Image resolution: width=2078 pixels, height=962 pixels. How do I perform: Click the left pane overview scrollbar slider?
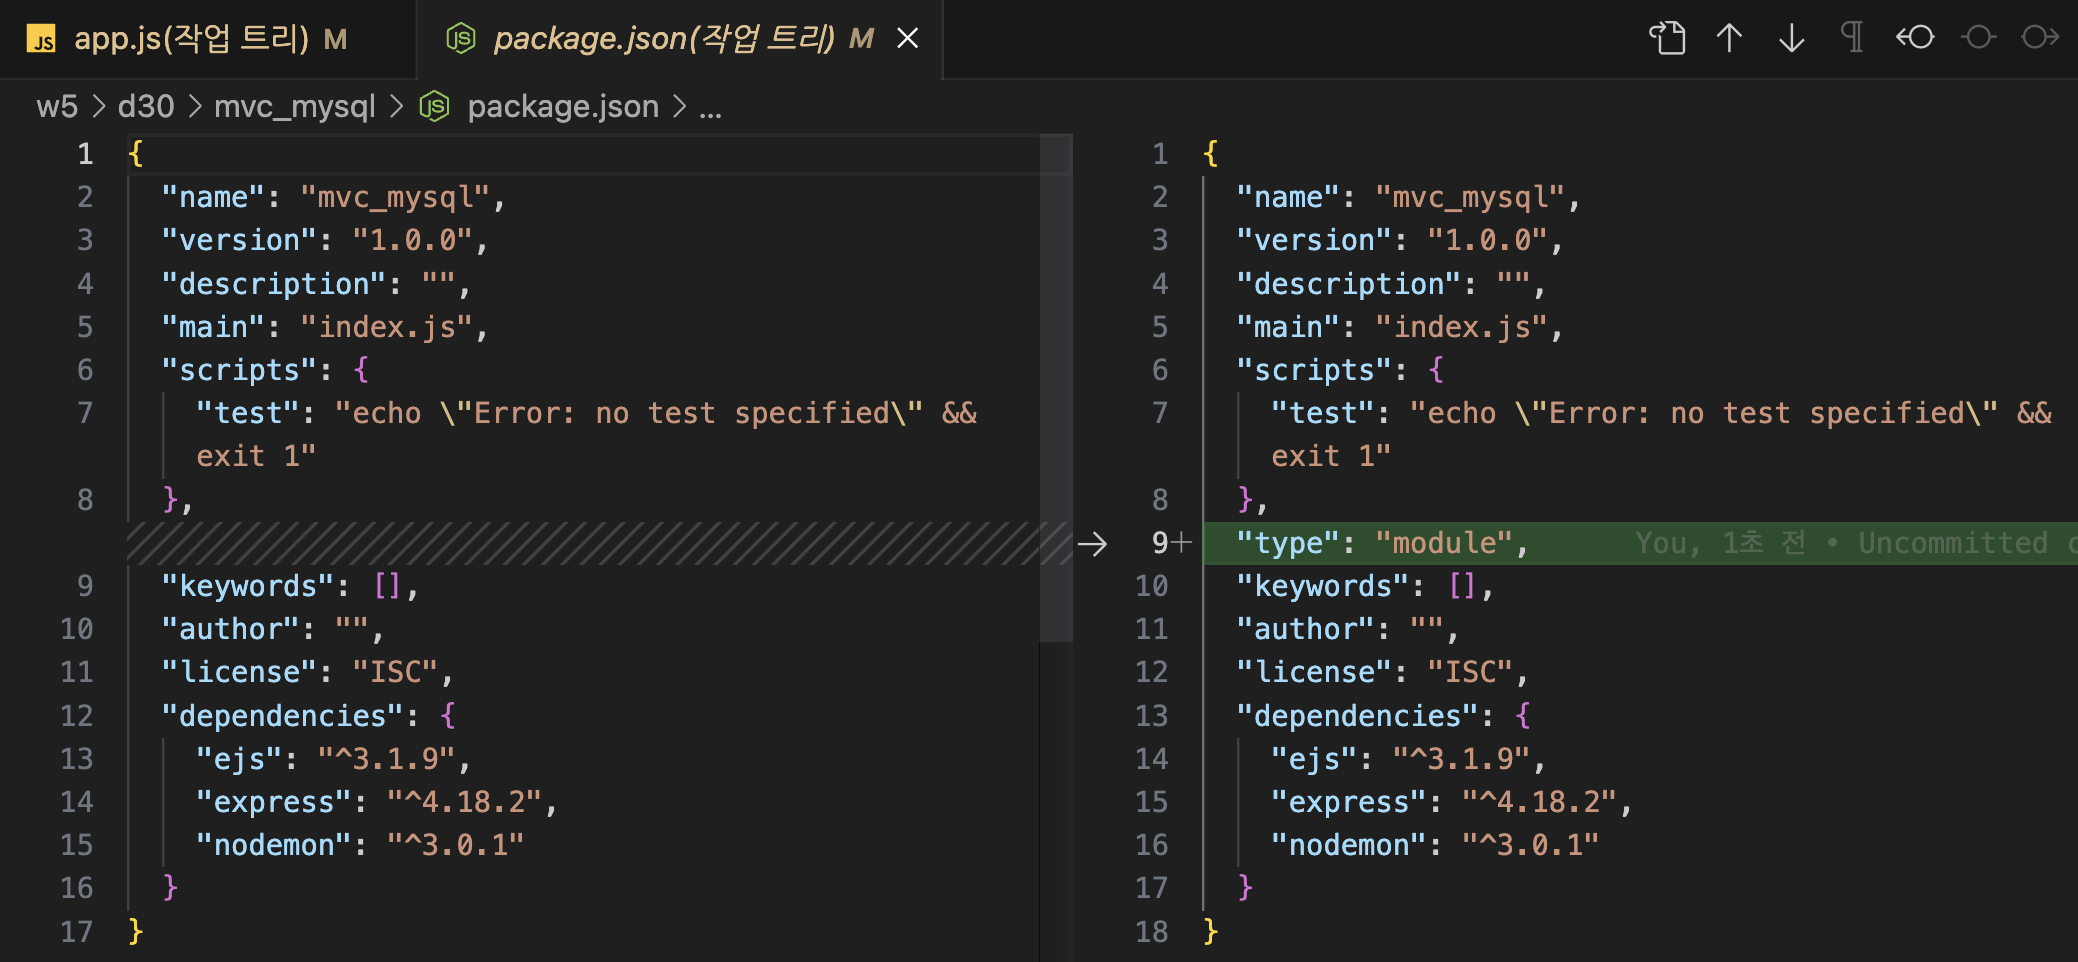coord(1056,387)
